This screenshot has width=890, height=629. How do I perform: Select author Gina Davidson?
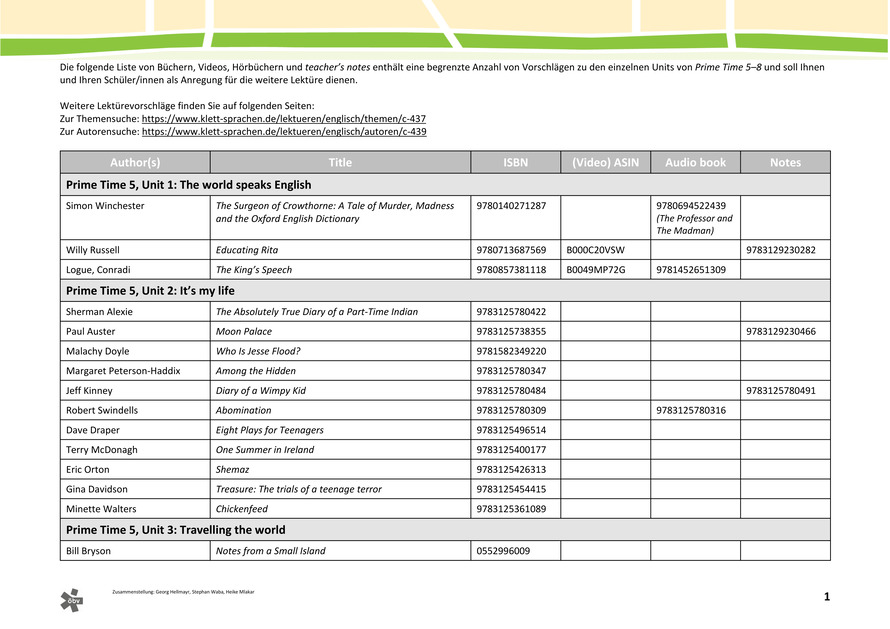(96, 489)
